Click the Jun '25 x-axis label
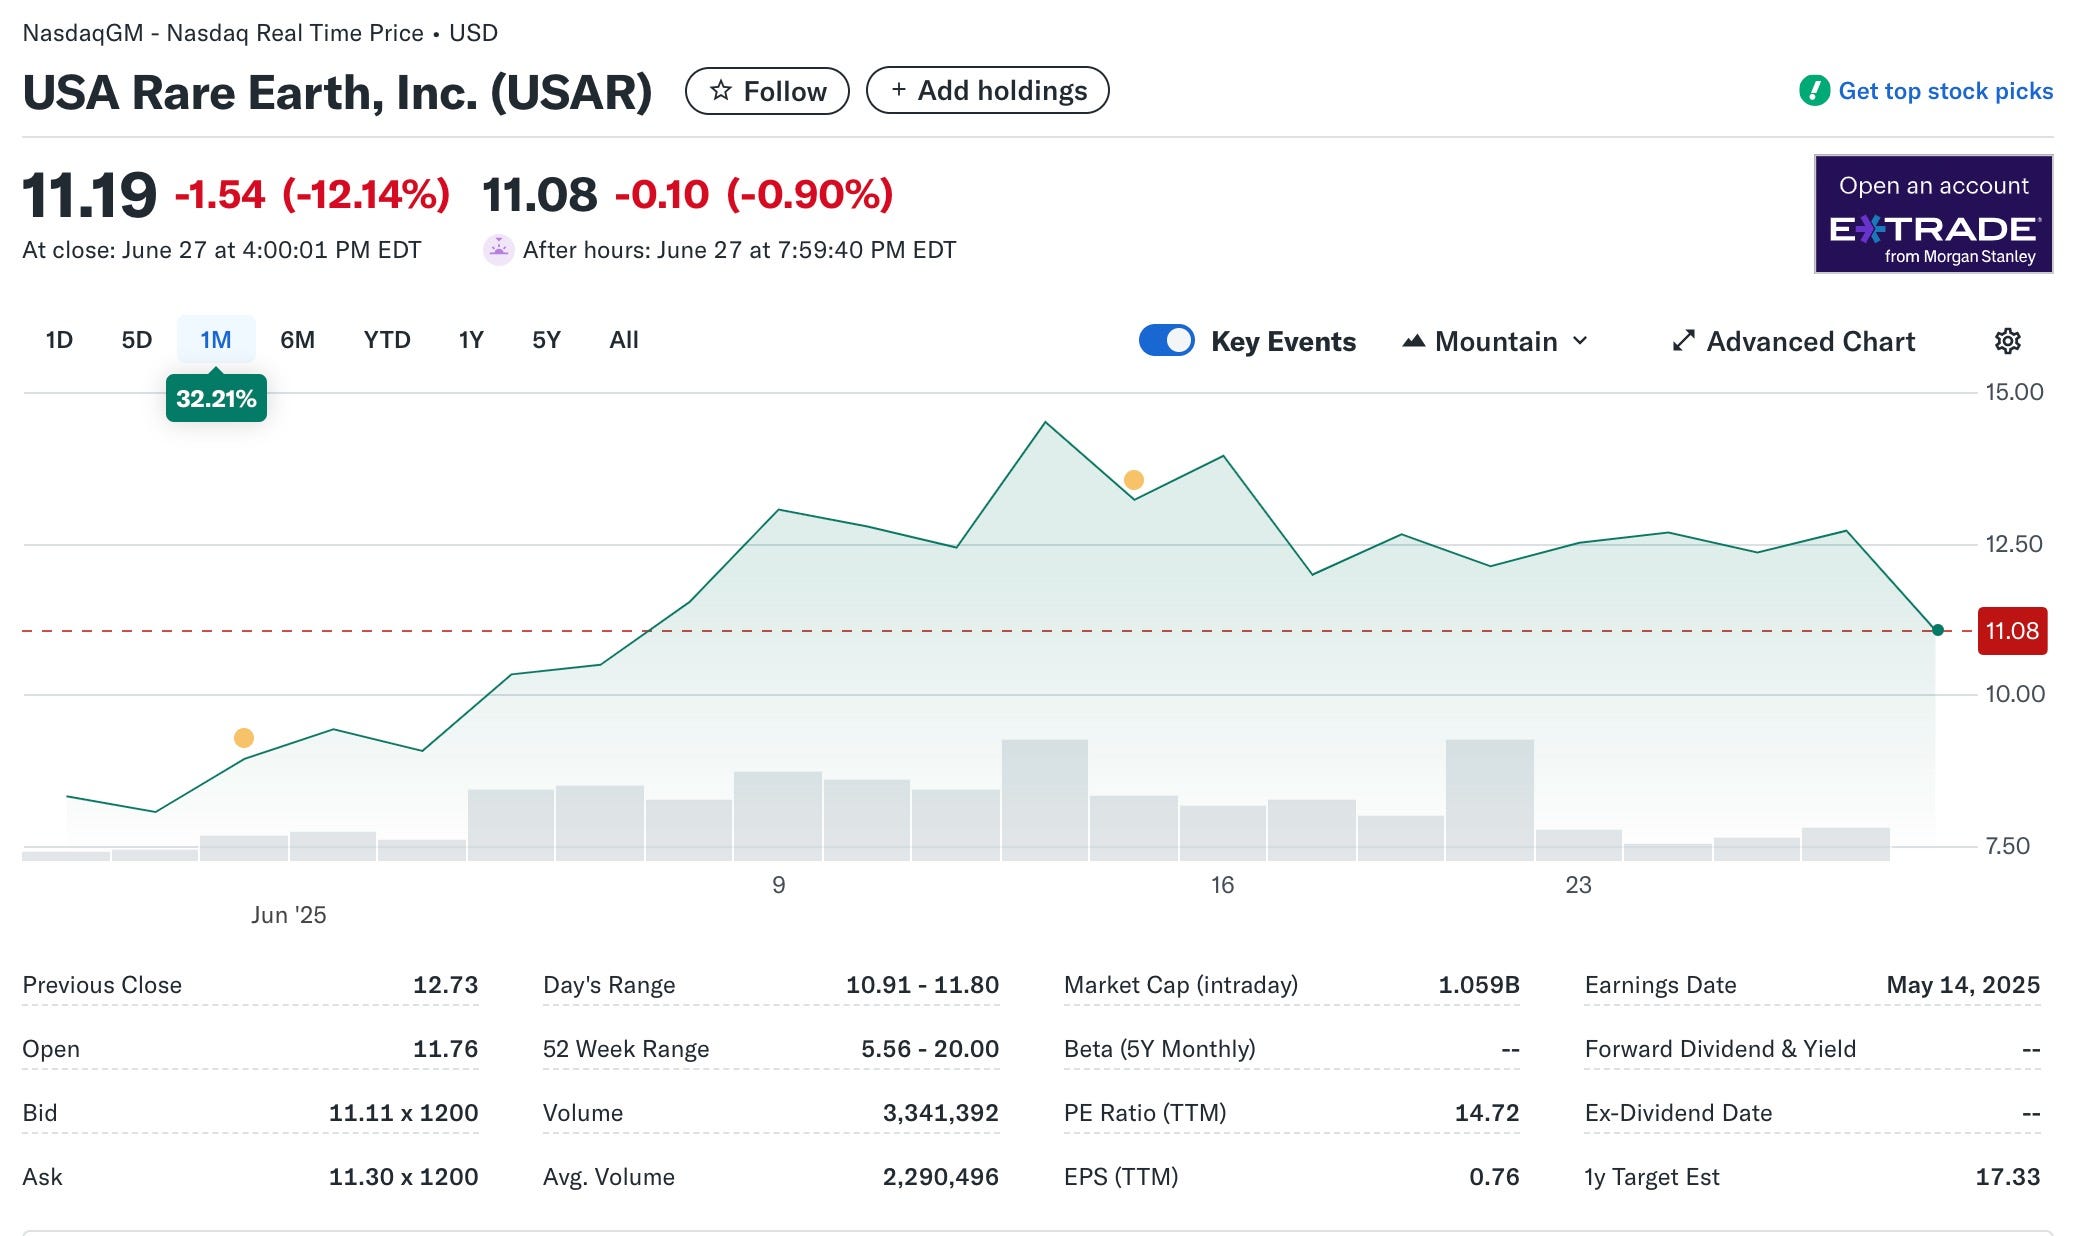Image resolution: width=2092 pixels, height=1236 pixels. coord(288,915)
